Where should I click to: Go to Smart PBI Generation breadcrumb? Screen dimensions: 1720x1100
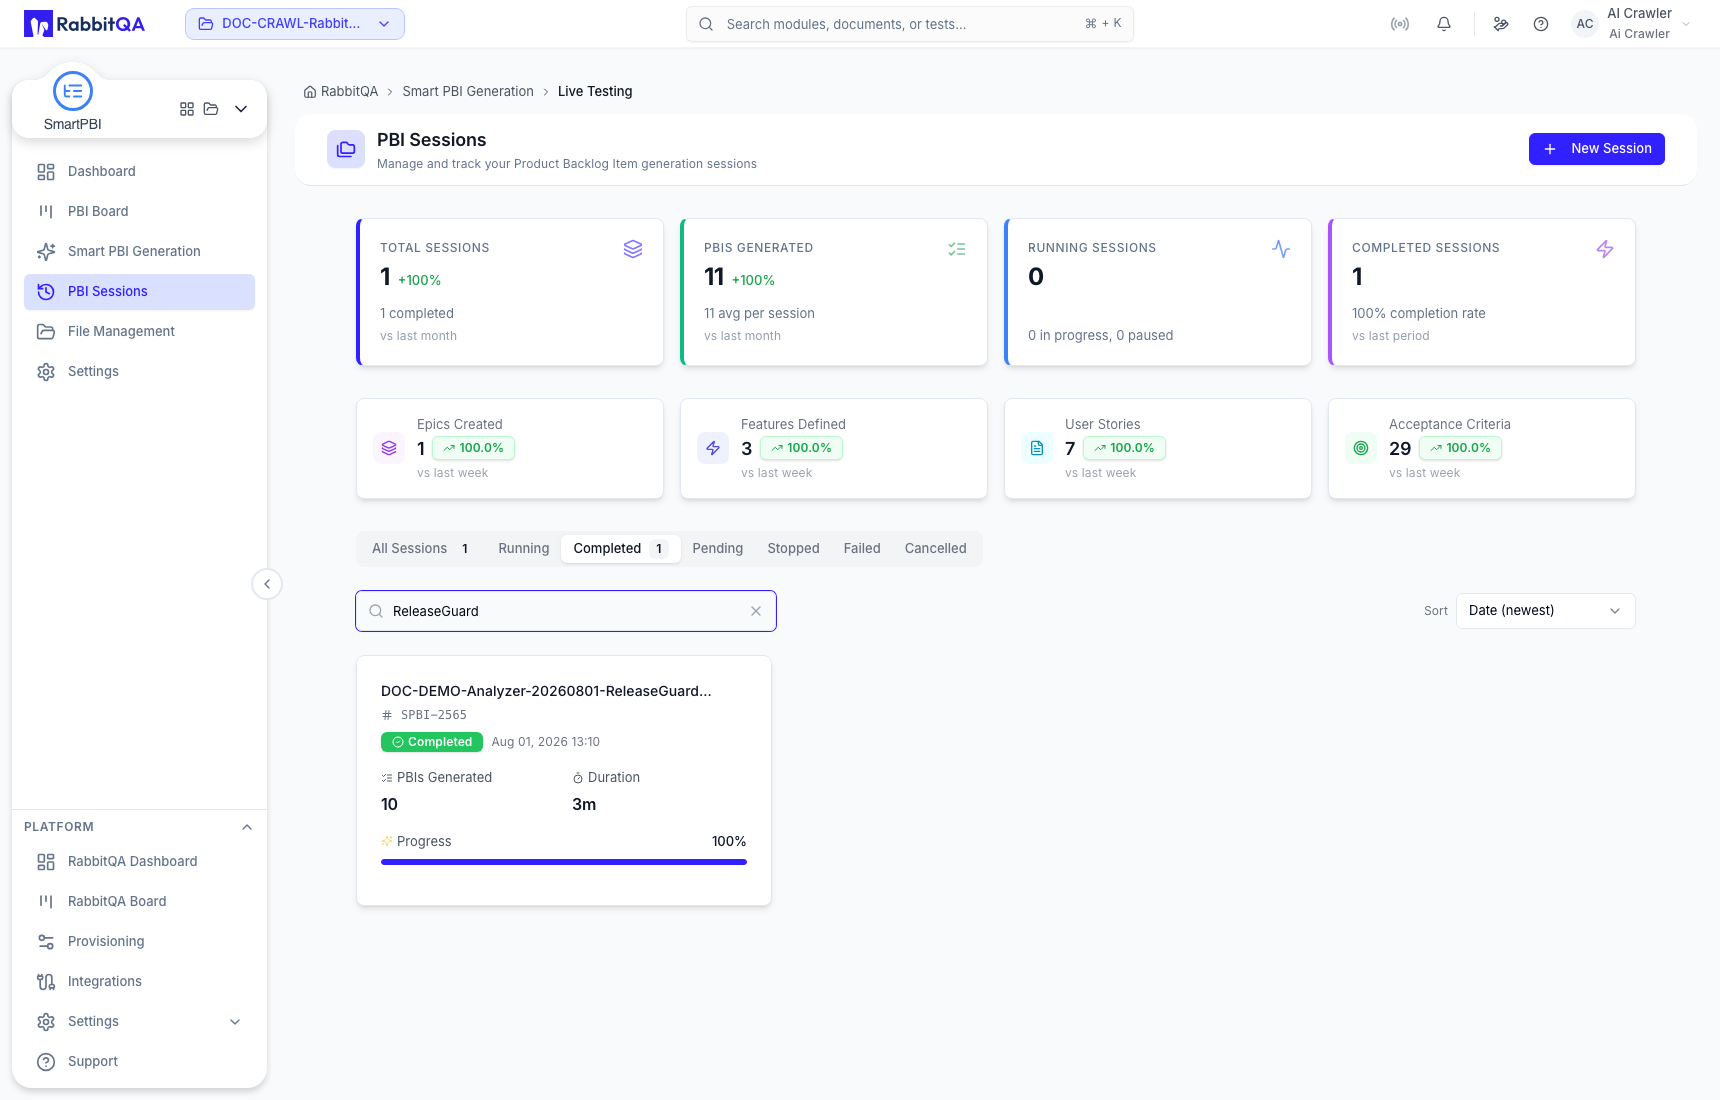click(x=468, y=91)
